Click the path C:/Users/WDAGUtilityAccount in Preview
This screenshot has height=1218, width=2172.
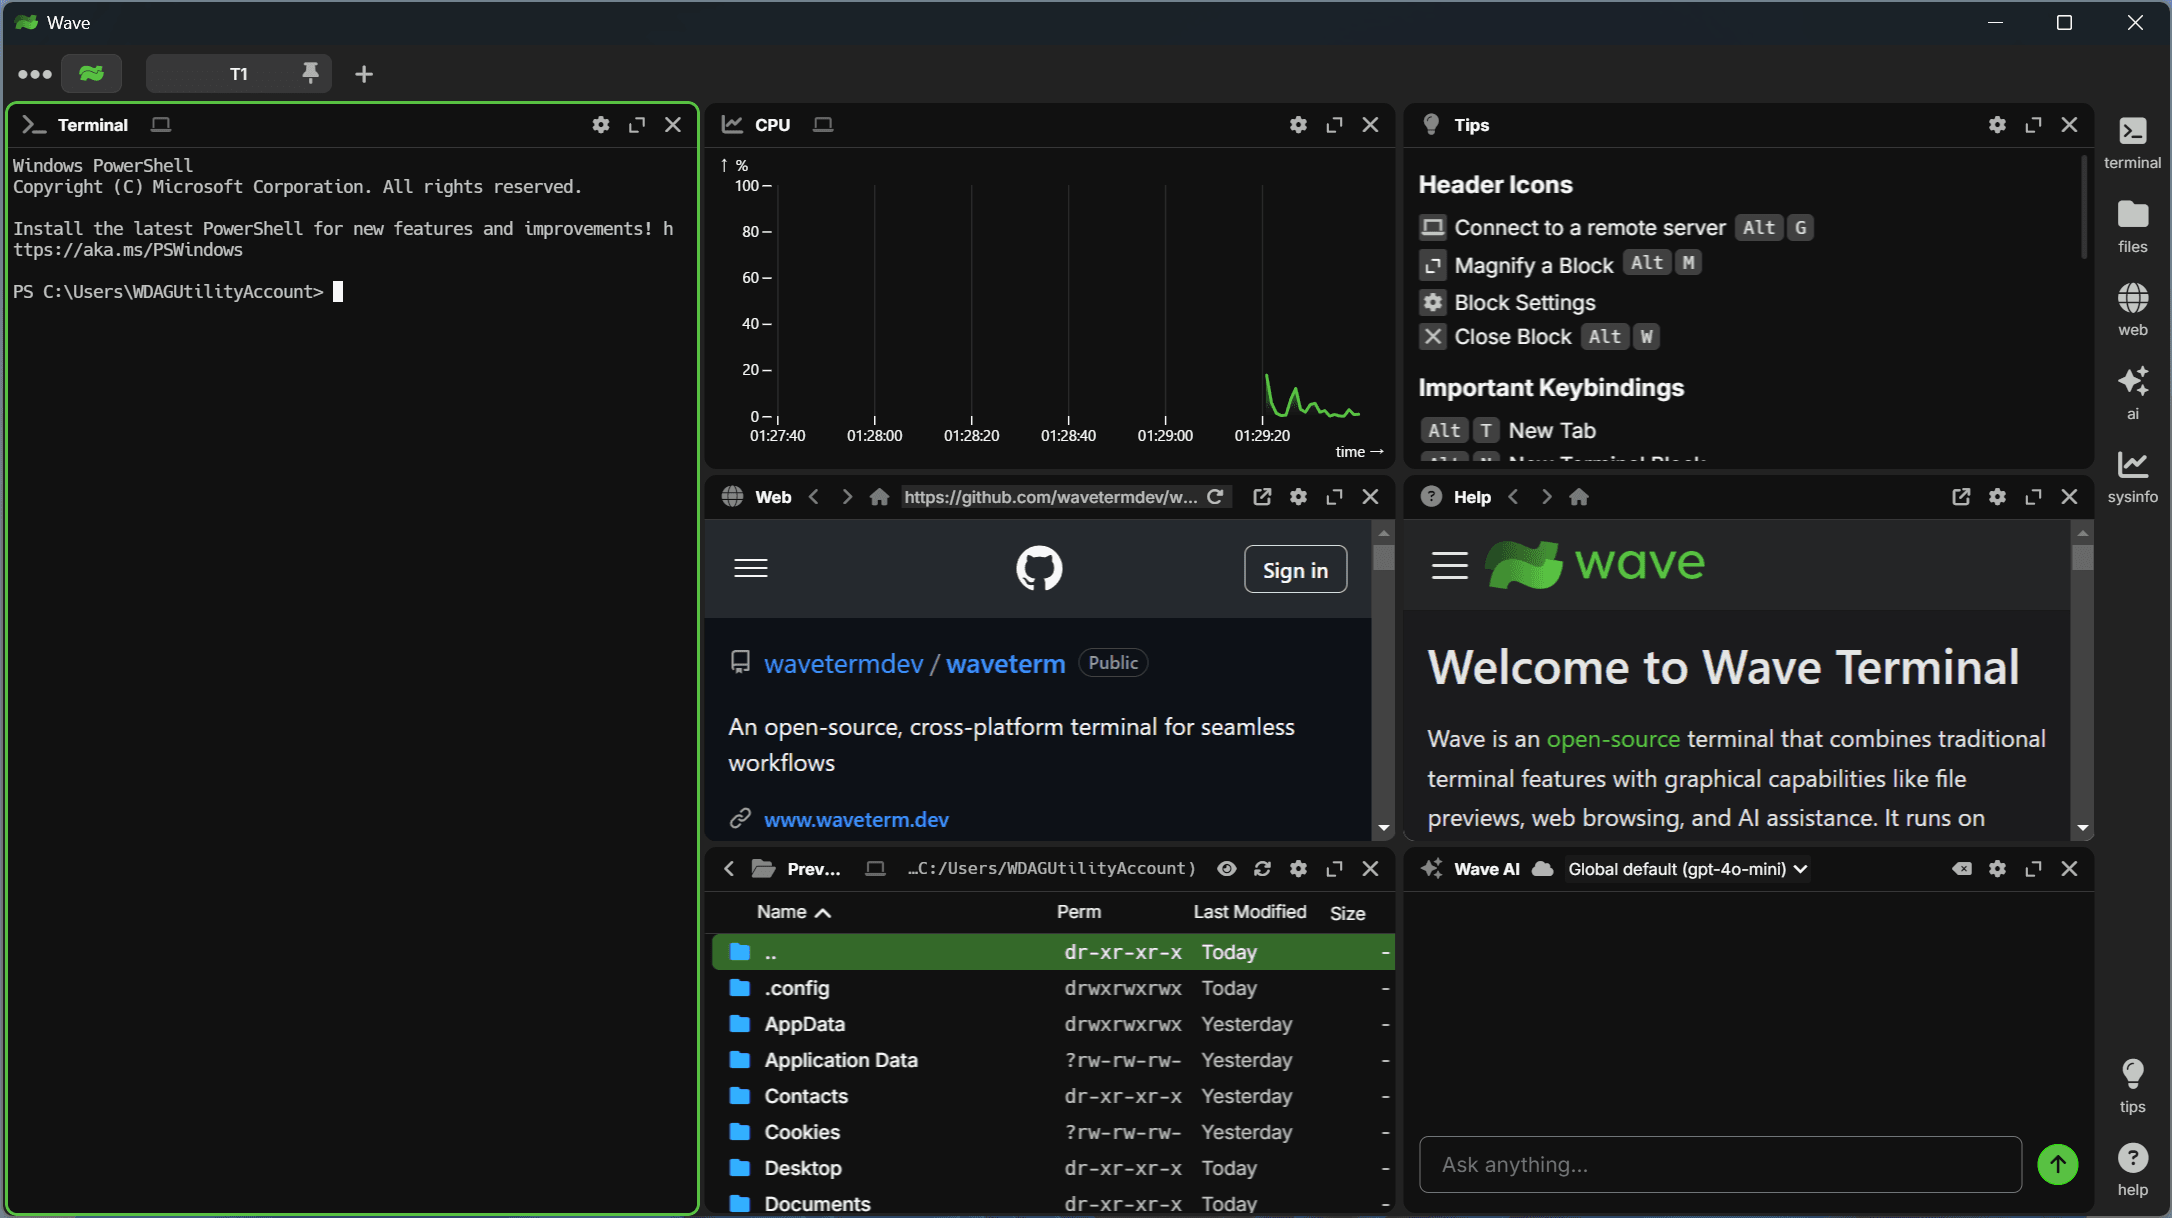pos(1052,869)
